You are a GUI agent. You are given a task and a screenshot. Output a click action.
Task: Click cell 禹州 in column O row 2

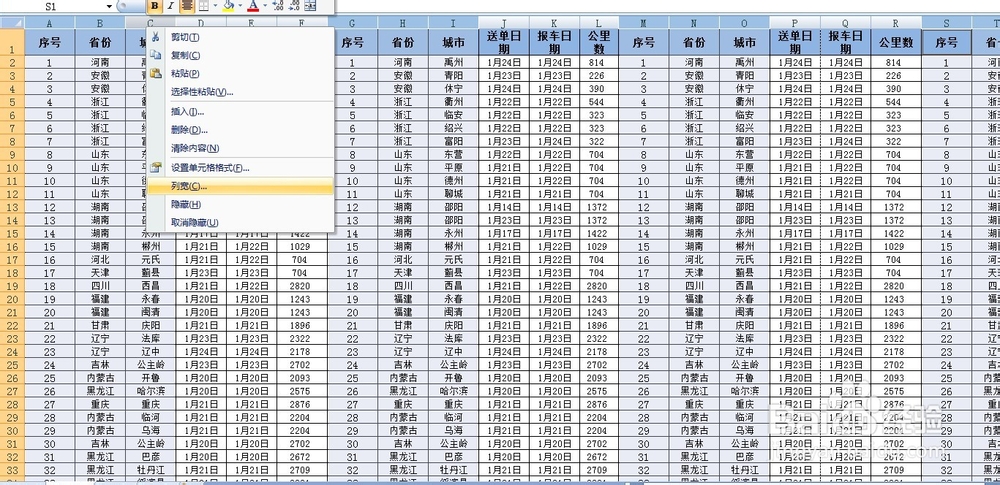tap(744, 63)
